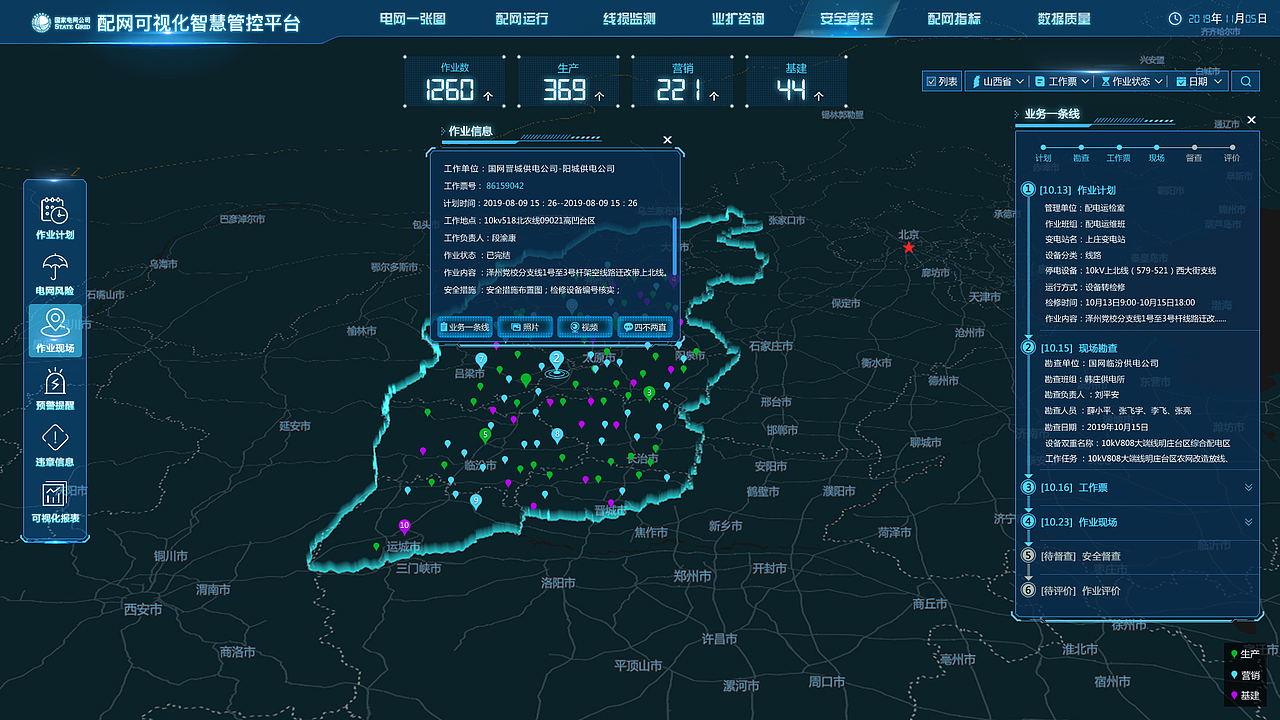Click the 计划 node on progress line
The image size is (1280, 720).
click(x=1043, y=147)
